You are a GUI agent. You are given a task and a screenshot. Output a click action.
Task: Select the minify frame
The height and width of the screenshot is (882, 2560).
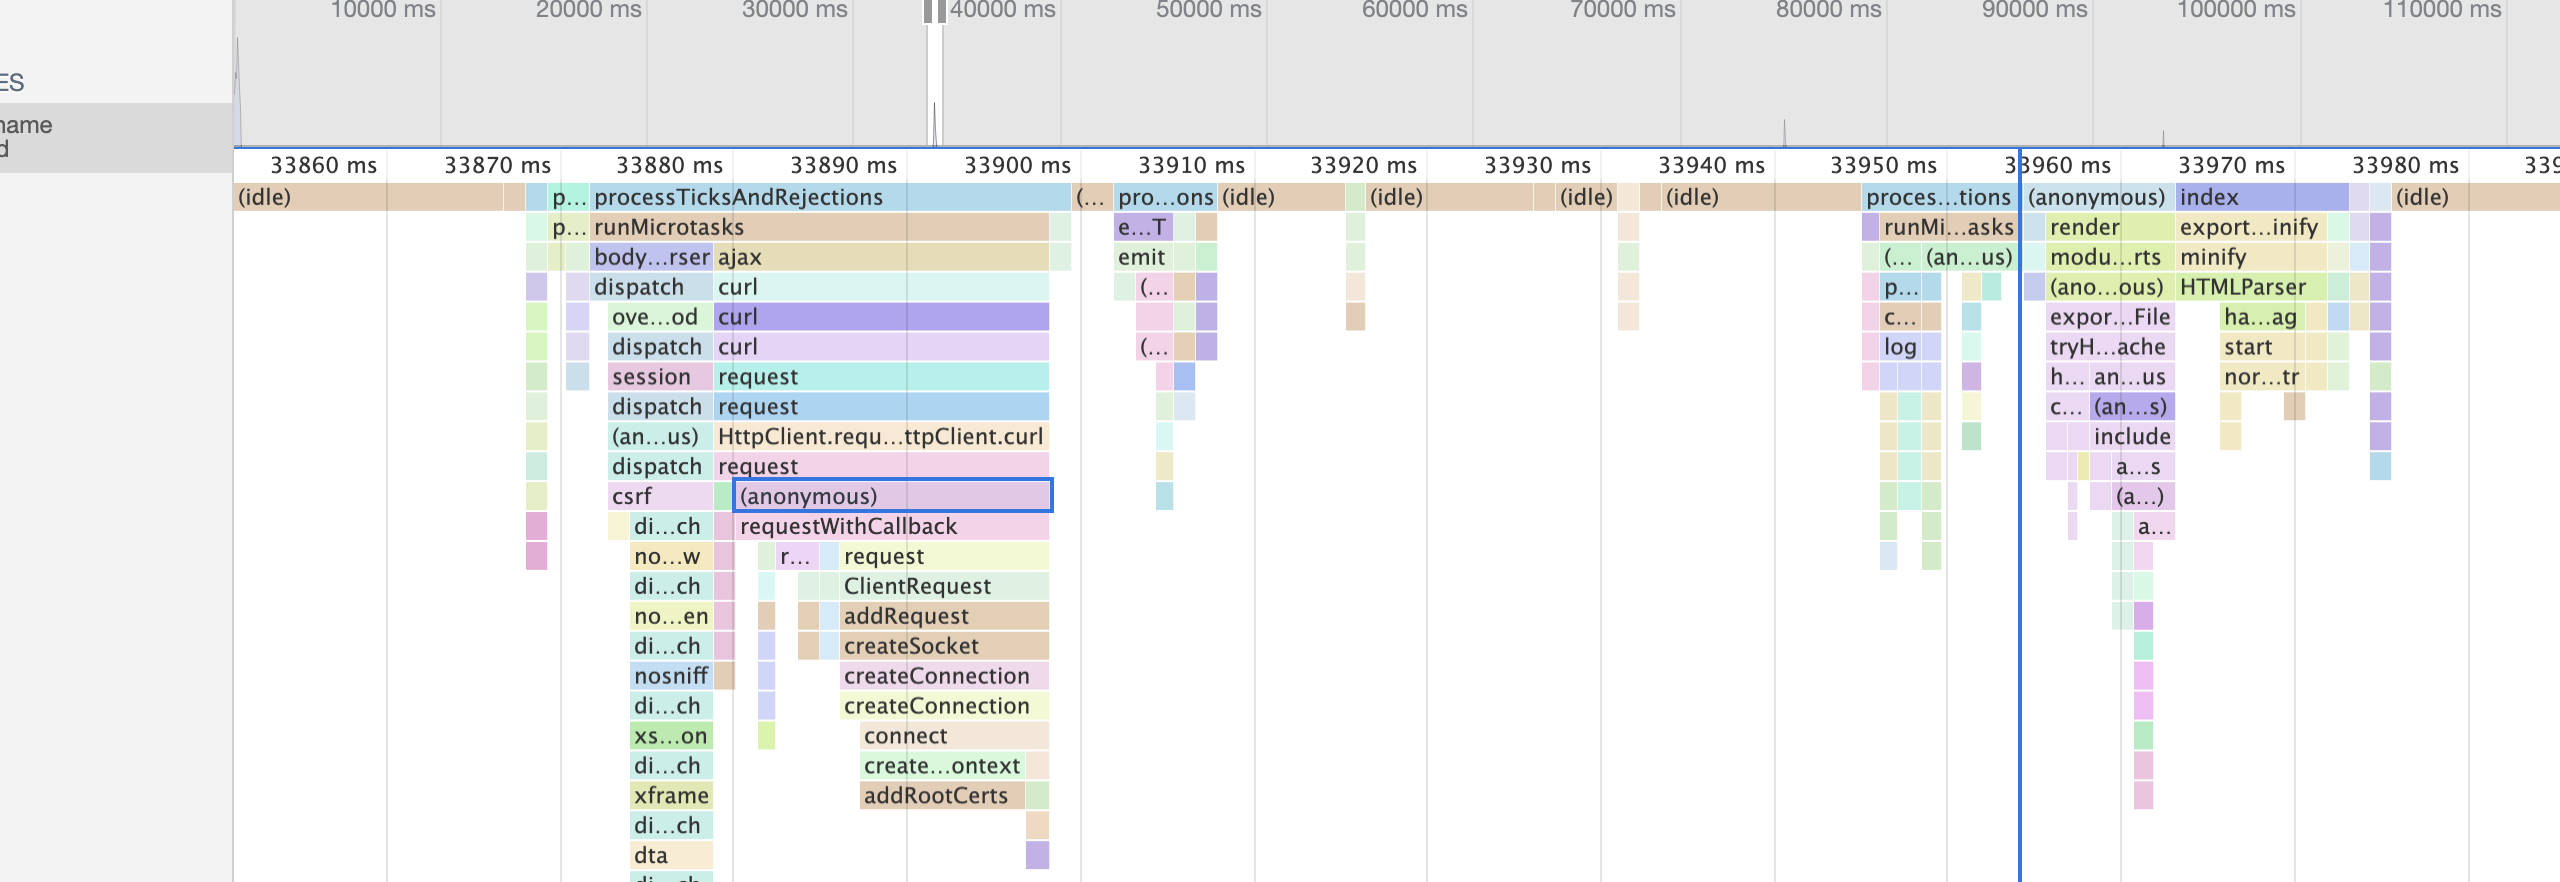2251,257
